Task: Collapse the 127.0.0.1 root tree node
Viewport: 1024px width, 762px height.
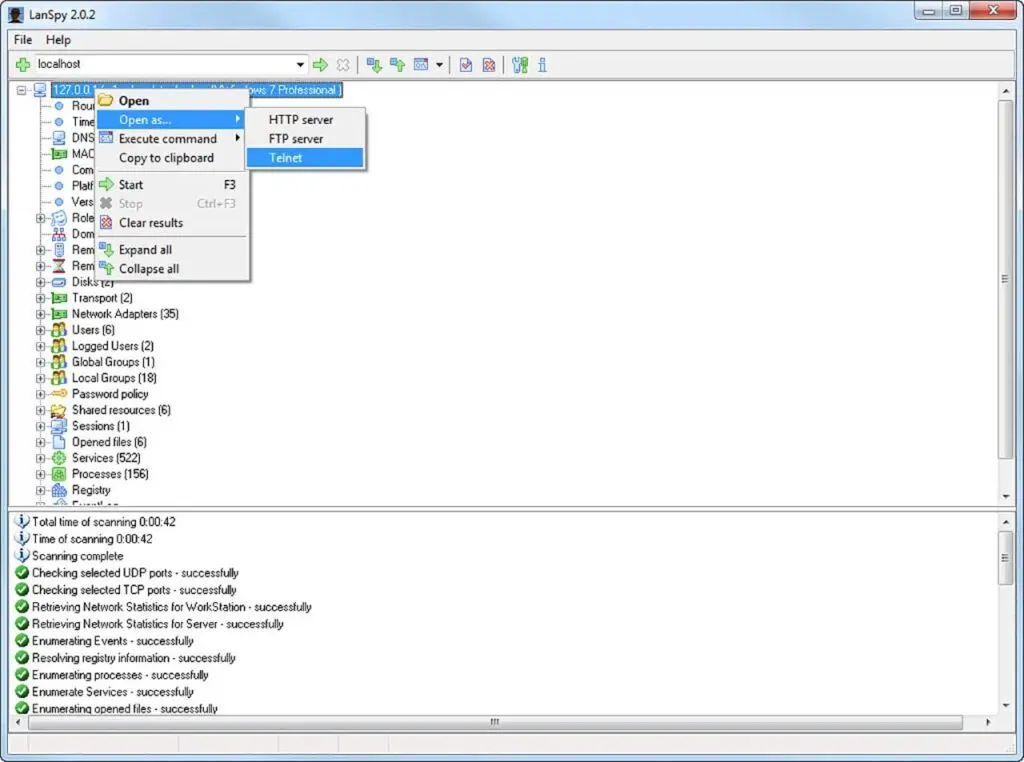Action: tap(22, 90)
